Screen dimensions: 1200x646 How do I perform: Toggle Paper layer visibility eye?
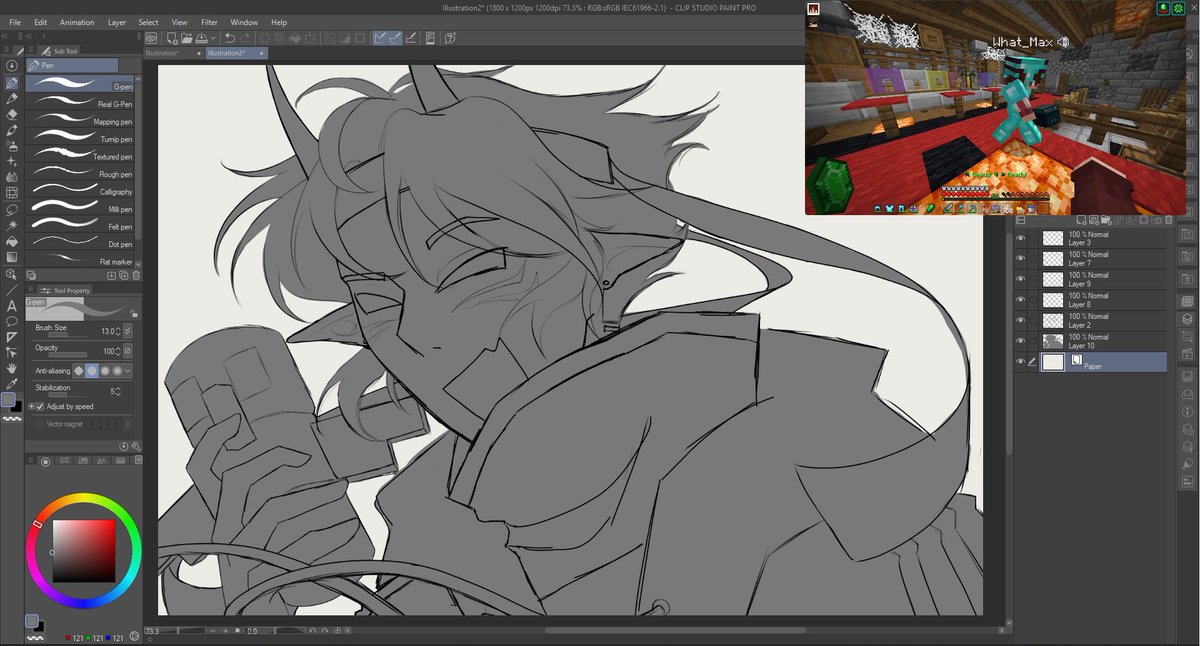click(x=1021, y=361)
